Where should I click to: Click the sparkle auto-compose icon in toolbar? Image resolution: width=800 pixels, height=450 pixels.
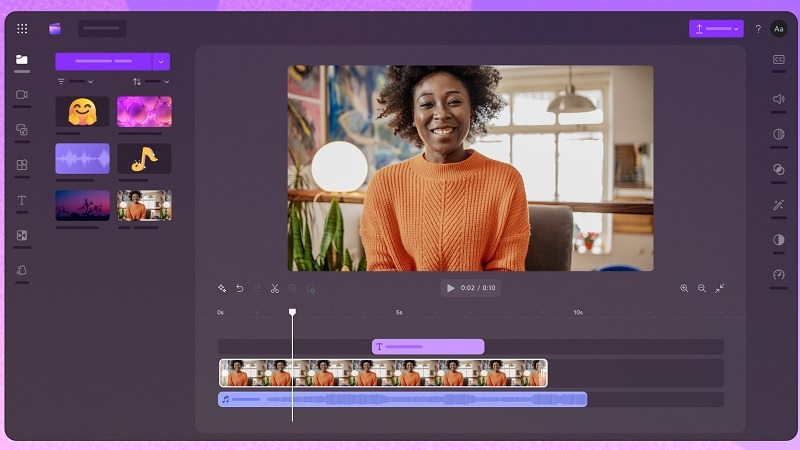(x=222, y=289)
